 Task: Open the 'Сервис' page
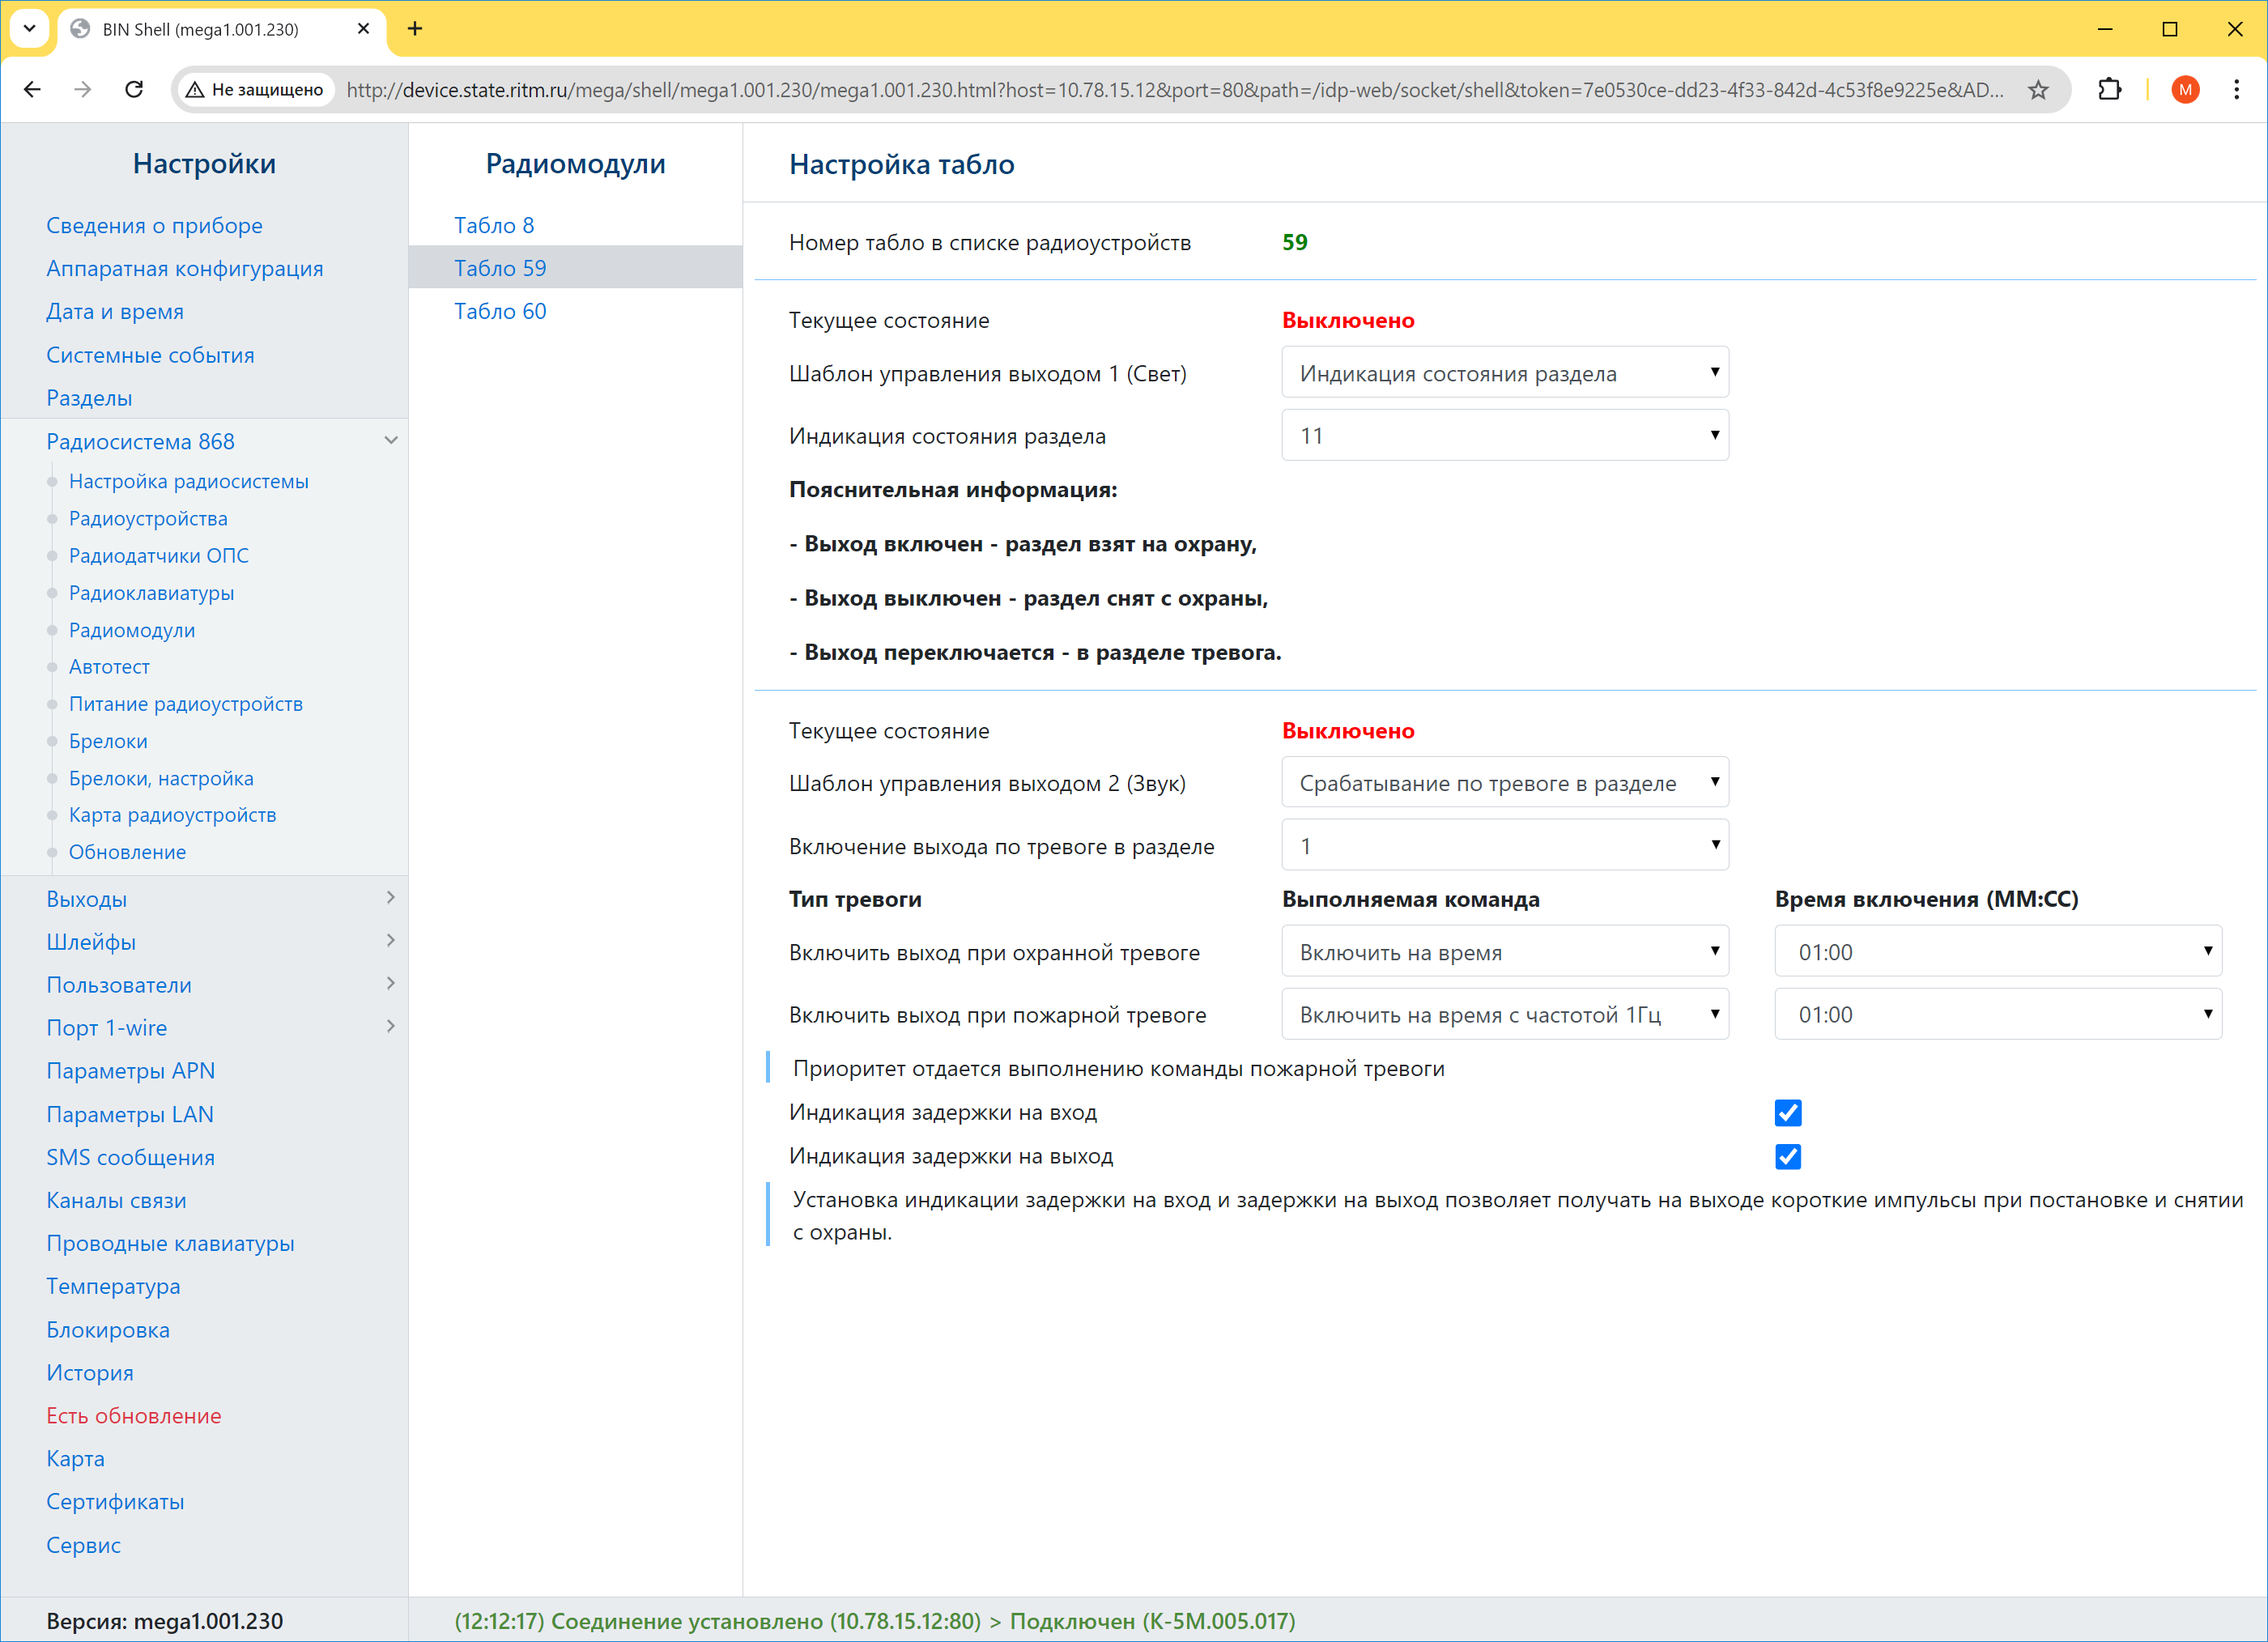coord(83,1545)
